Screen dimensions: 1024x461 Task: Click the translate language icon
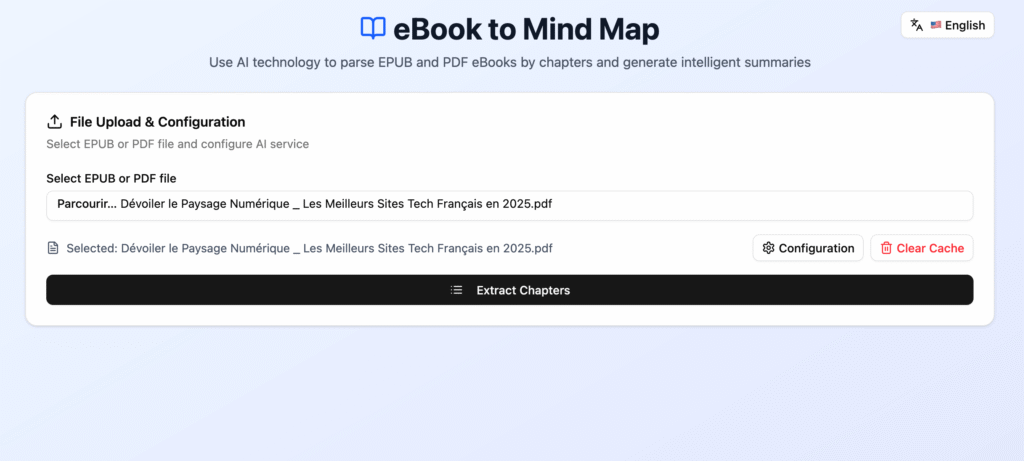click(x=917, y=25)
